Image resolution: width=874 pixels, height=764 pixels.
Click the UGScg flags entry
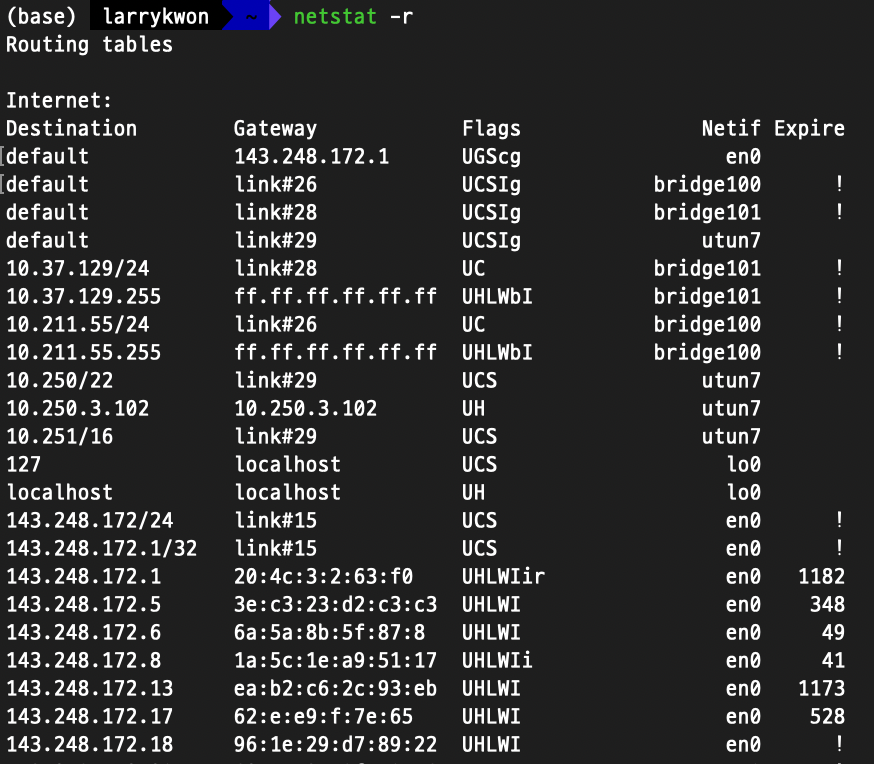(x=491, y=157)
